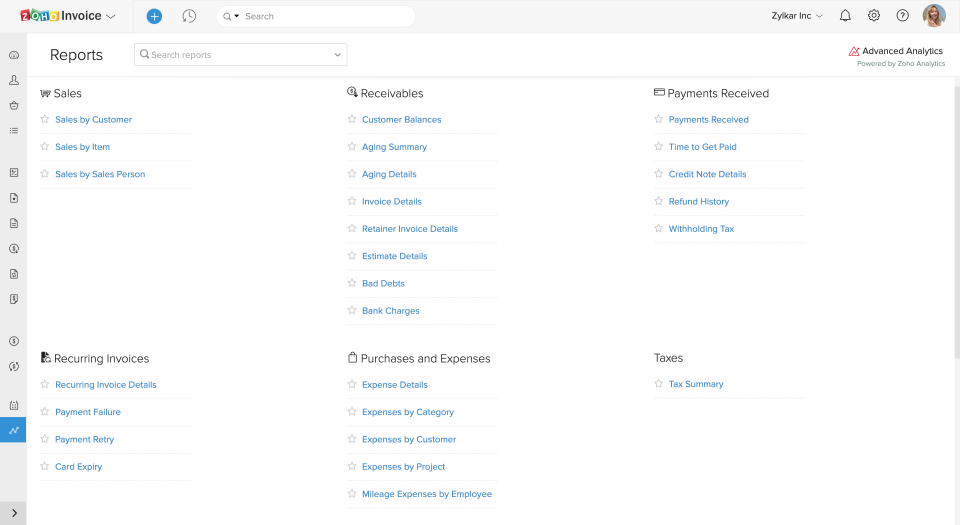This screenshot has height=525, width=960.
Task: Open the Customers person icon in sidebar
Action: point(14,80)
